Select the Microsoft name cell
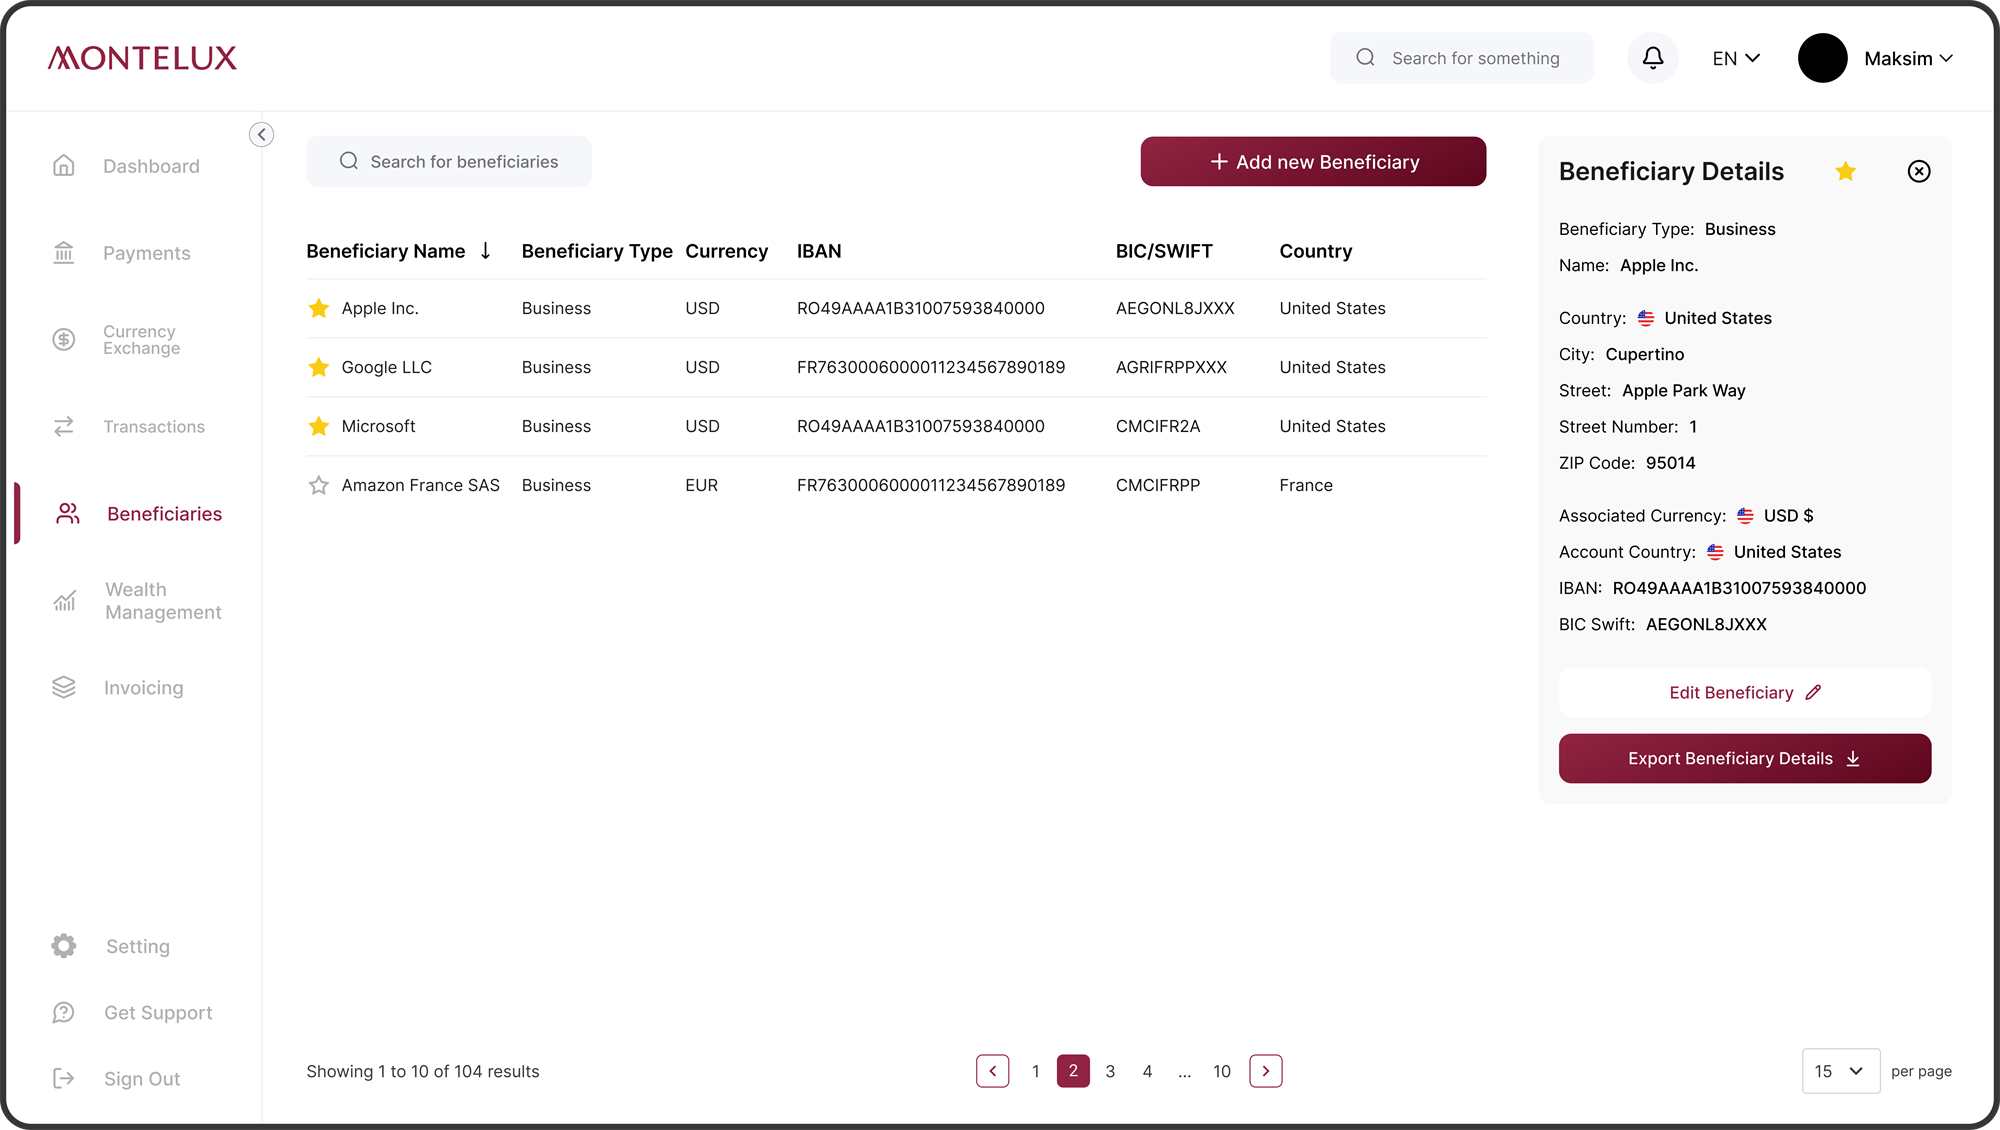The width and height of the screenshot is (2000, 1130). coord(378,427)
